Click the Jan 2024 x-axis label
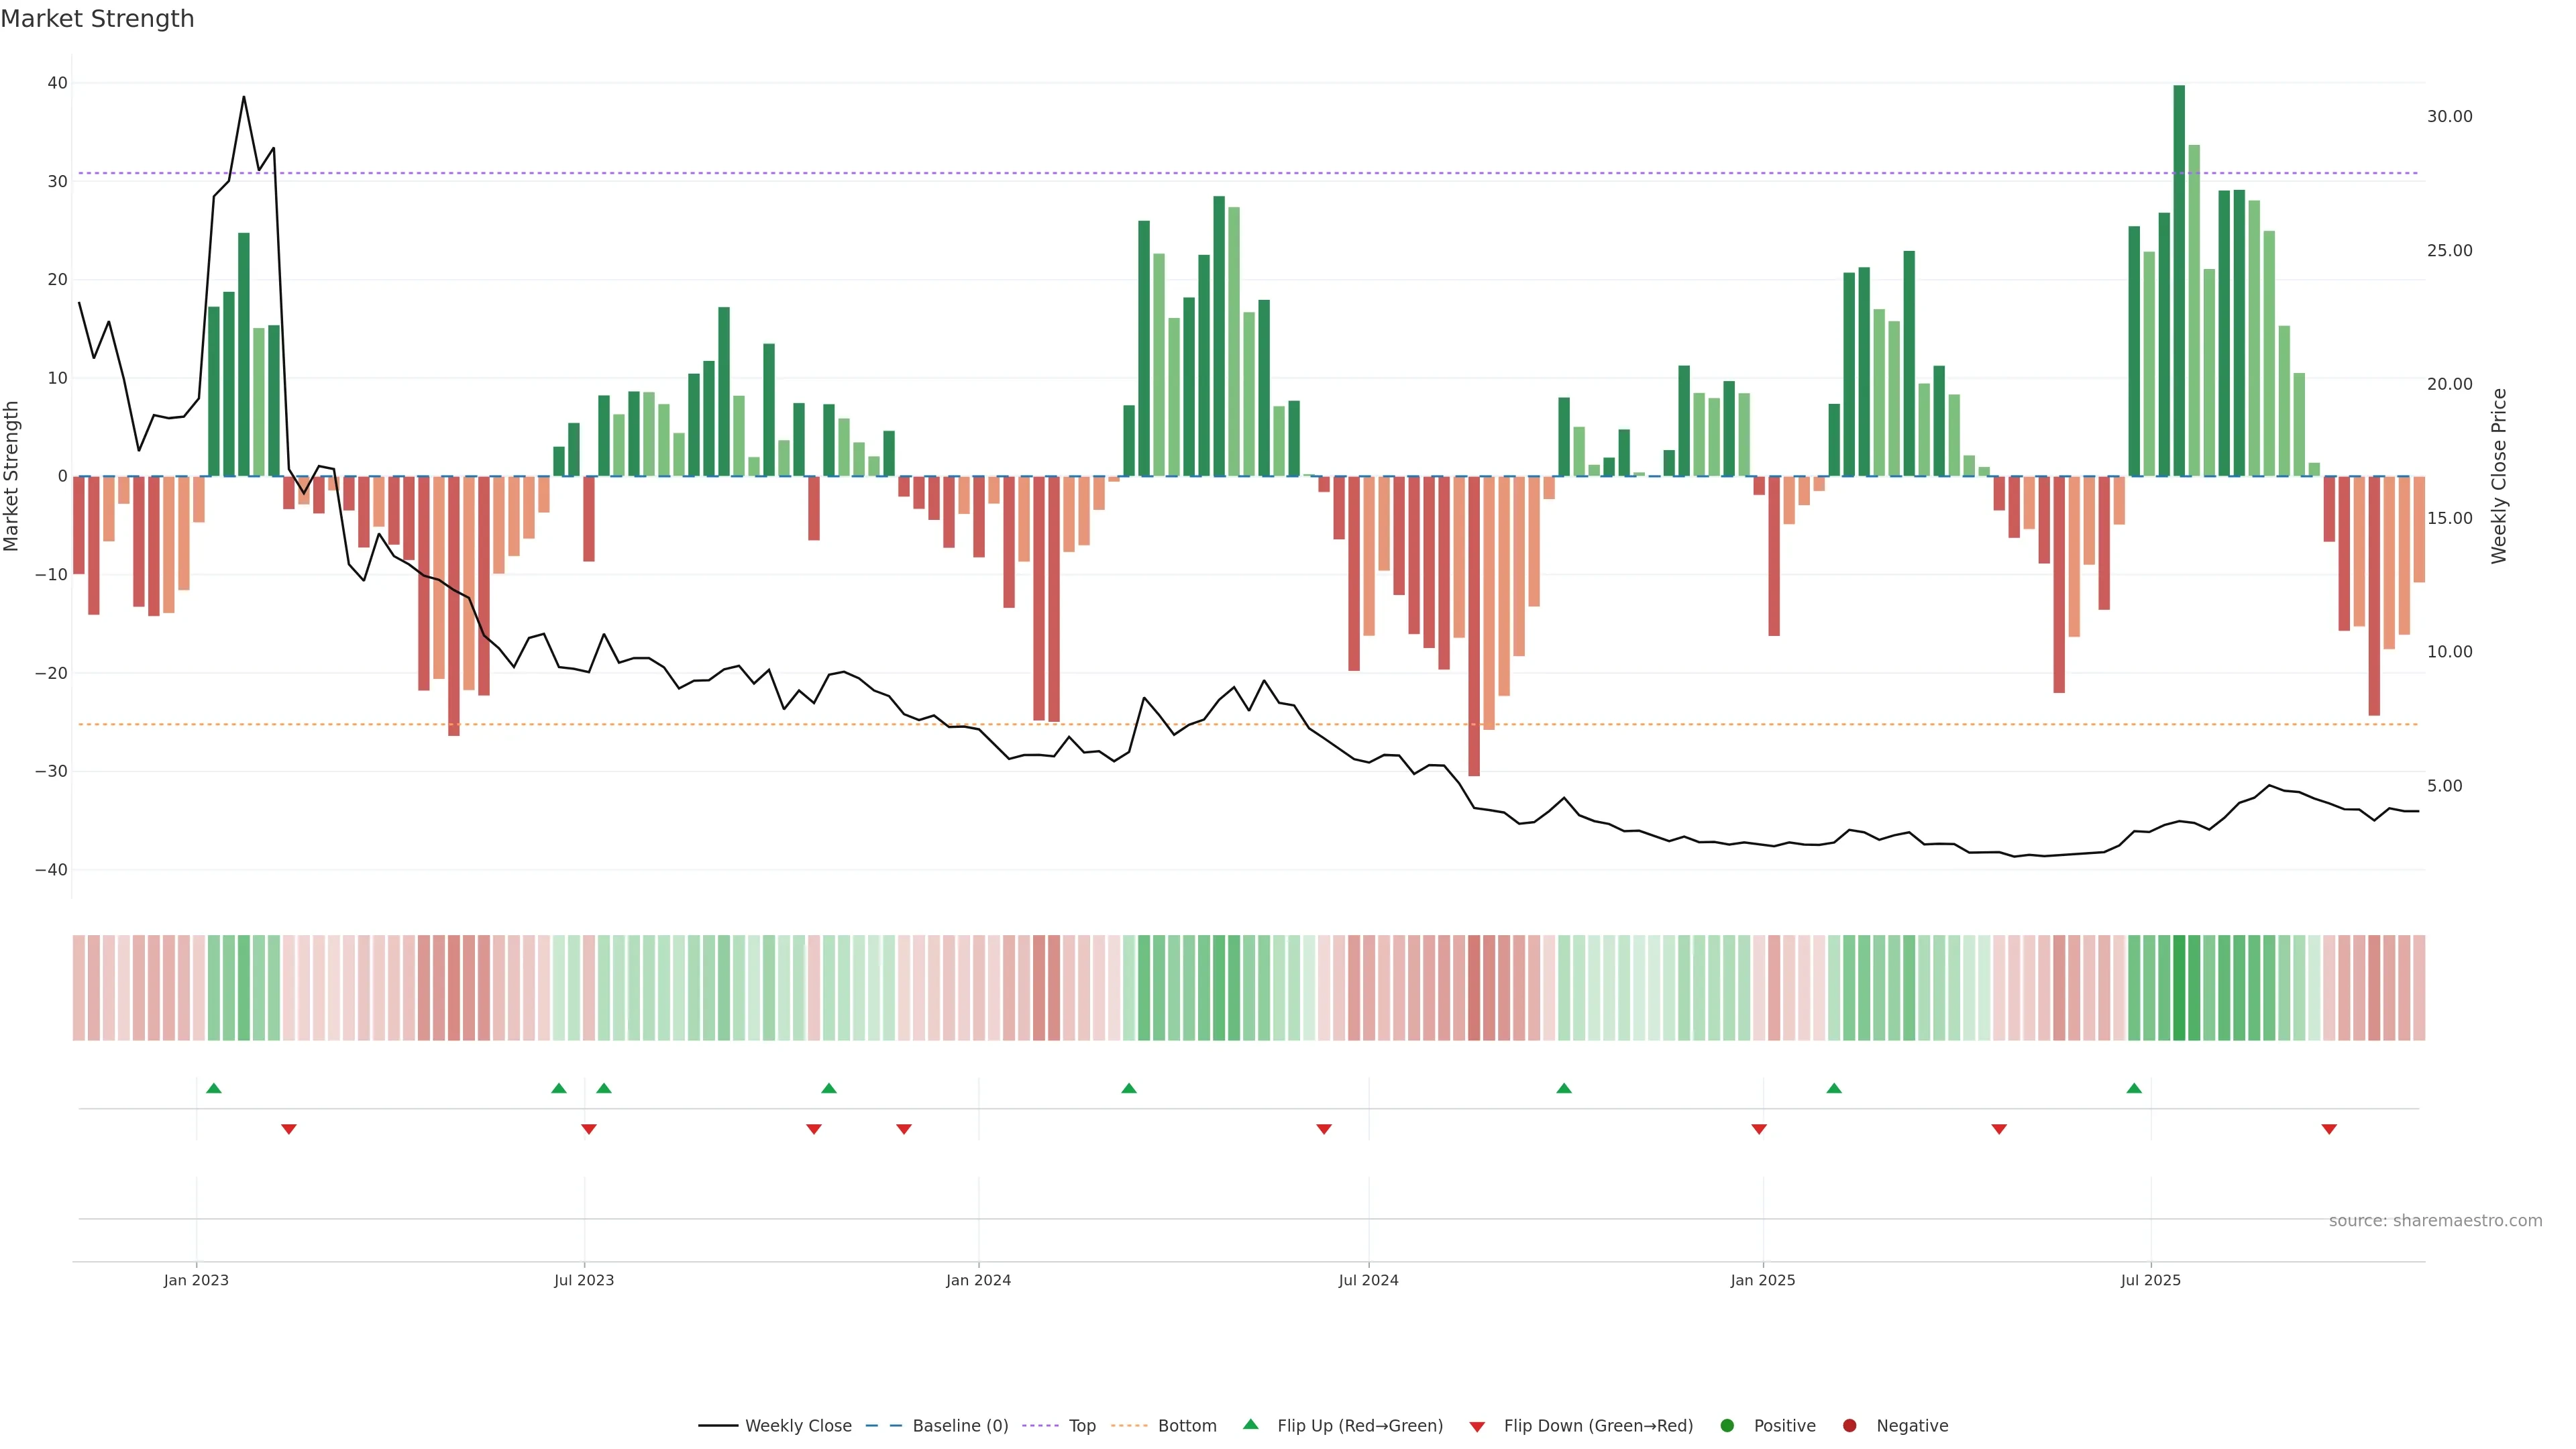The width and height of the screenshot is (2576, 1449). coord(978,1280)
